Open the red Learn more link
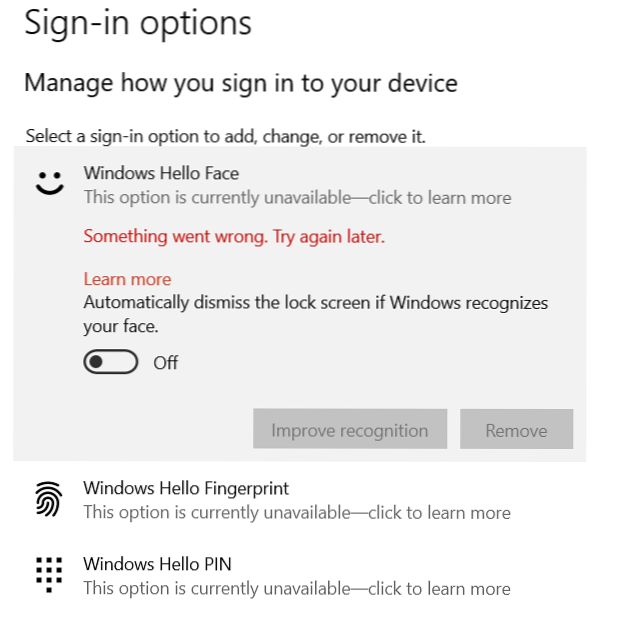This screenshot has height=621, width=622. 127,279
